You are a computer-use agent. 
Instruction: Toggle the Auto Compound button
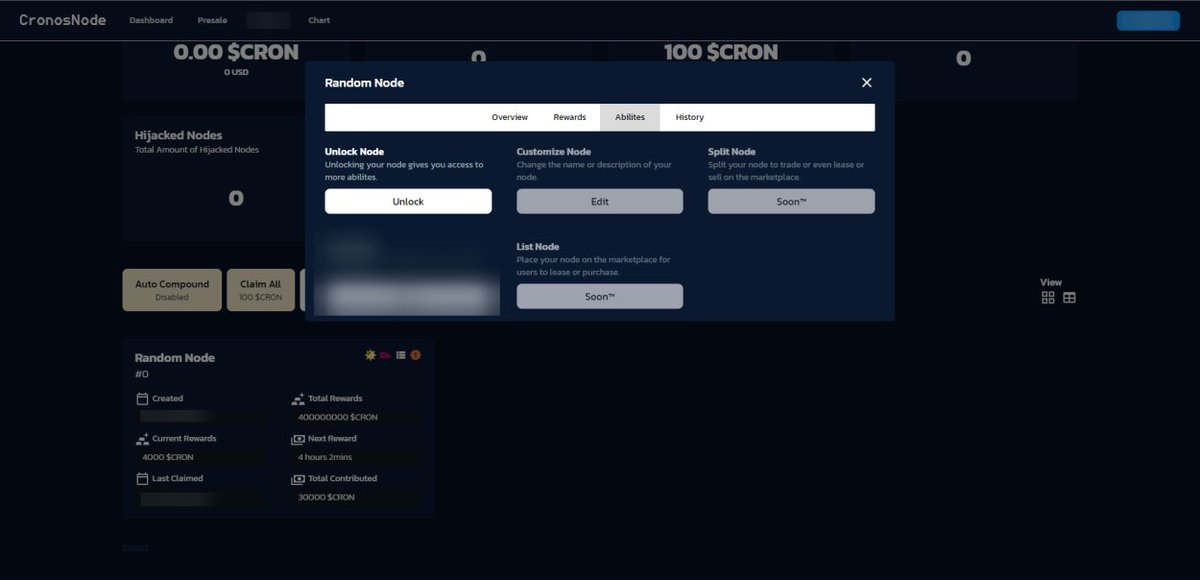coord(172,289)
